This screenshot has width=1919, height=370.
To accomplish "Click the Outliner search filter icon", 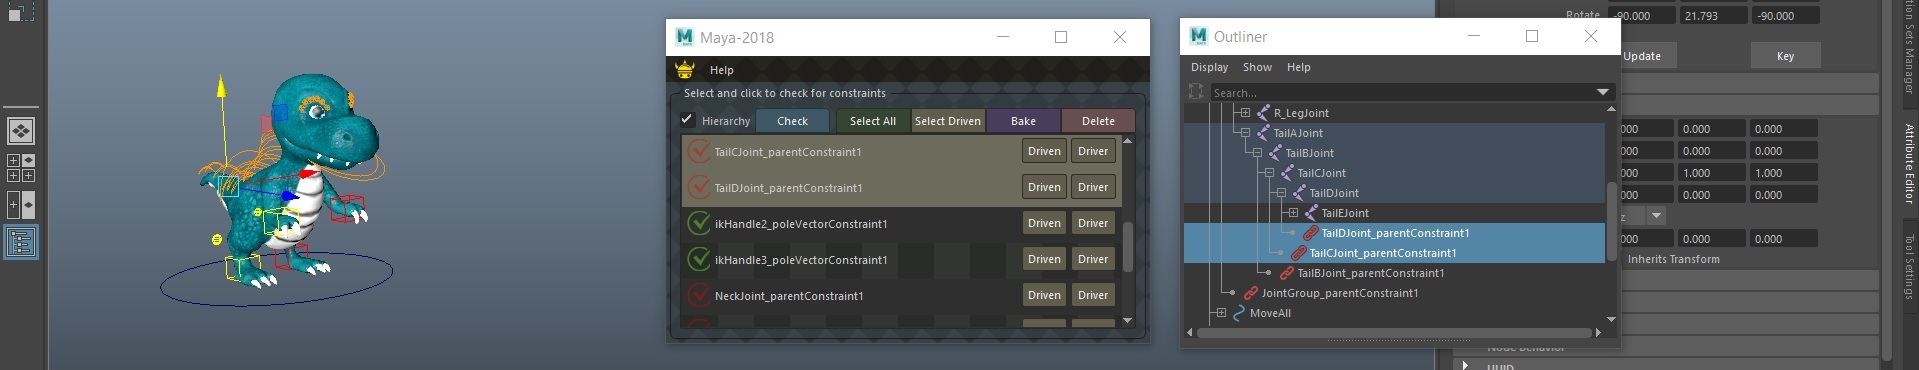I will [x=1196, y=92].
